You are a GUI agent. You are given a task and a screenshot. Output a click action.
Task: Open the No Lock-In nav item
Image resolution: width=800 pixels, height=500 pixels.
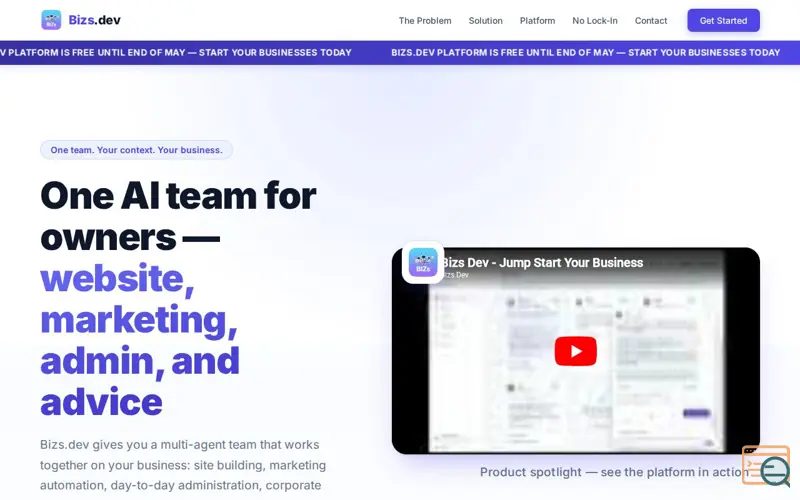coord(594,21)
